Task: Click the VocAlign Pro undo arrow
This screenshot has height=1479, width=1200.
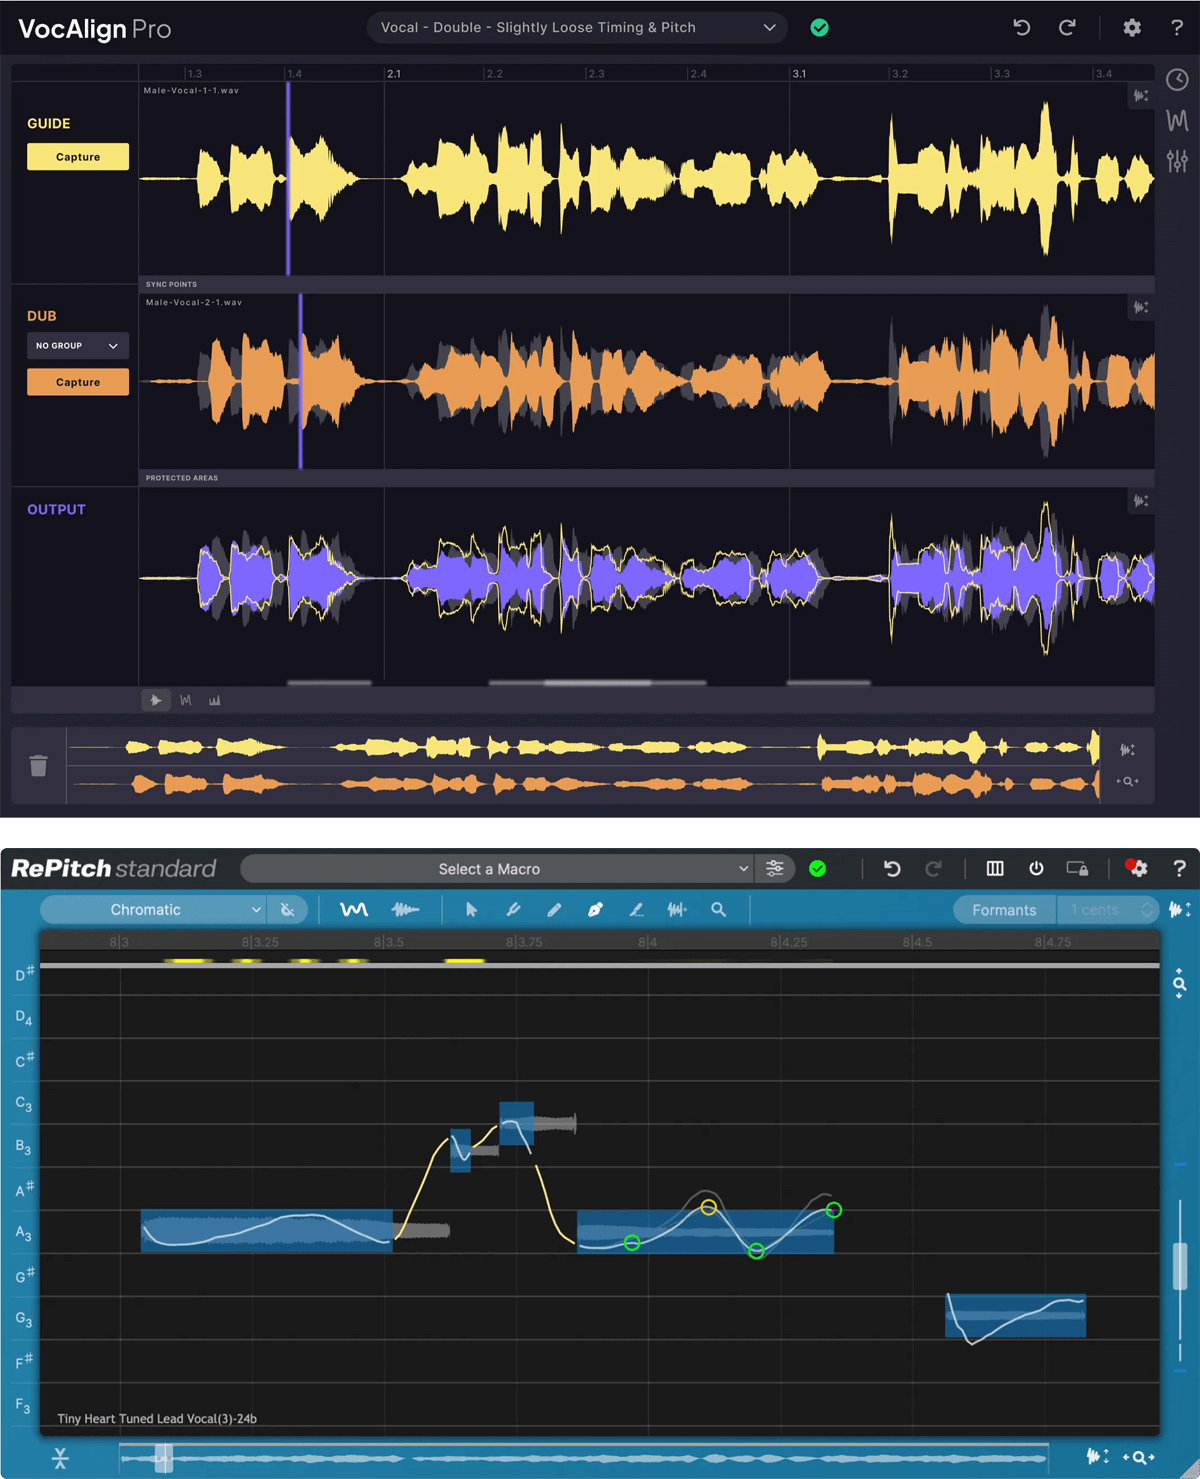Action: (1021, 28)
